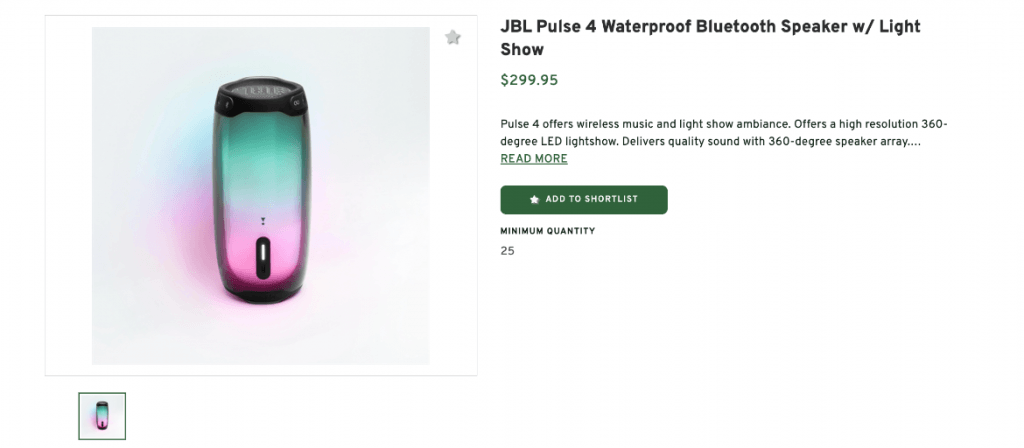Click the minimum quantity value 25

(x=507, y=251)
